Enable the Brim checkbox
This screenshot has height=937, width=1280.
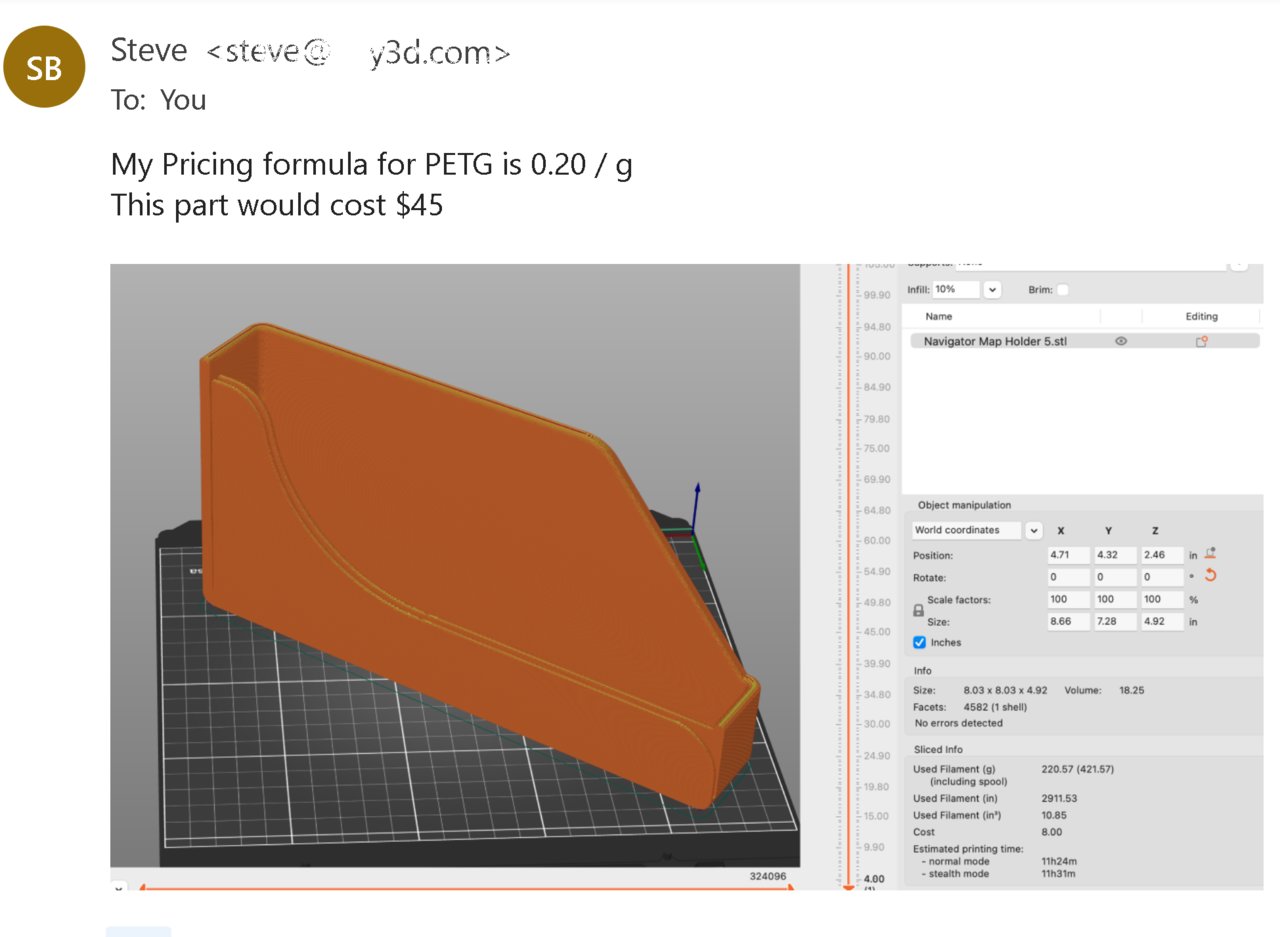click(1063, 290)
